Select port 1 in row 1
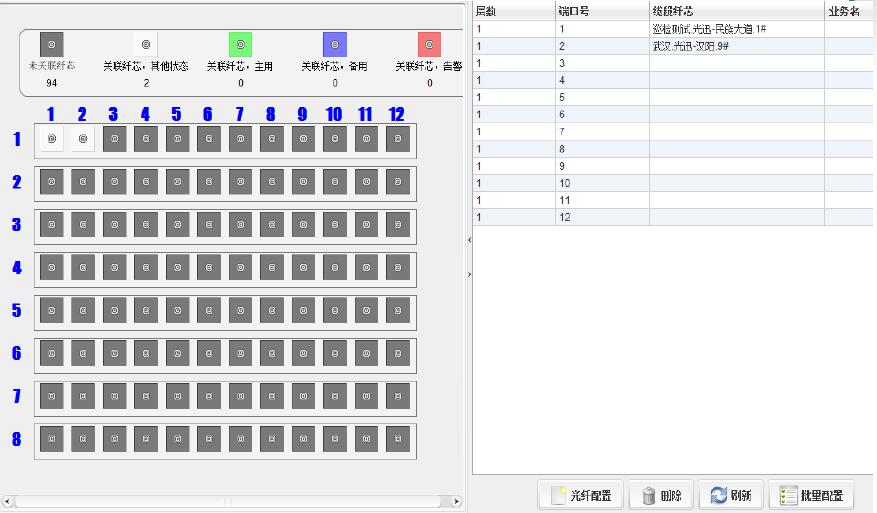 (x=52, y=139)
